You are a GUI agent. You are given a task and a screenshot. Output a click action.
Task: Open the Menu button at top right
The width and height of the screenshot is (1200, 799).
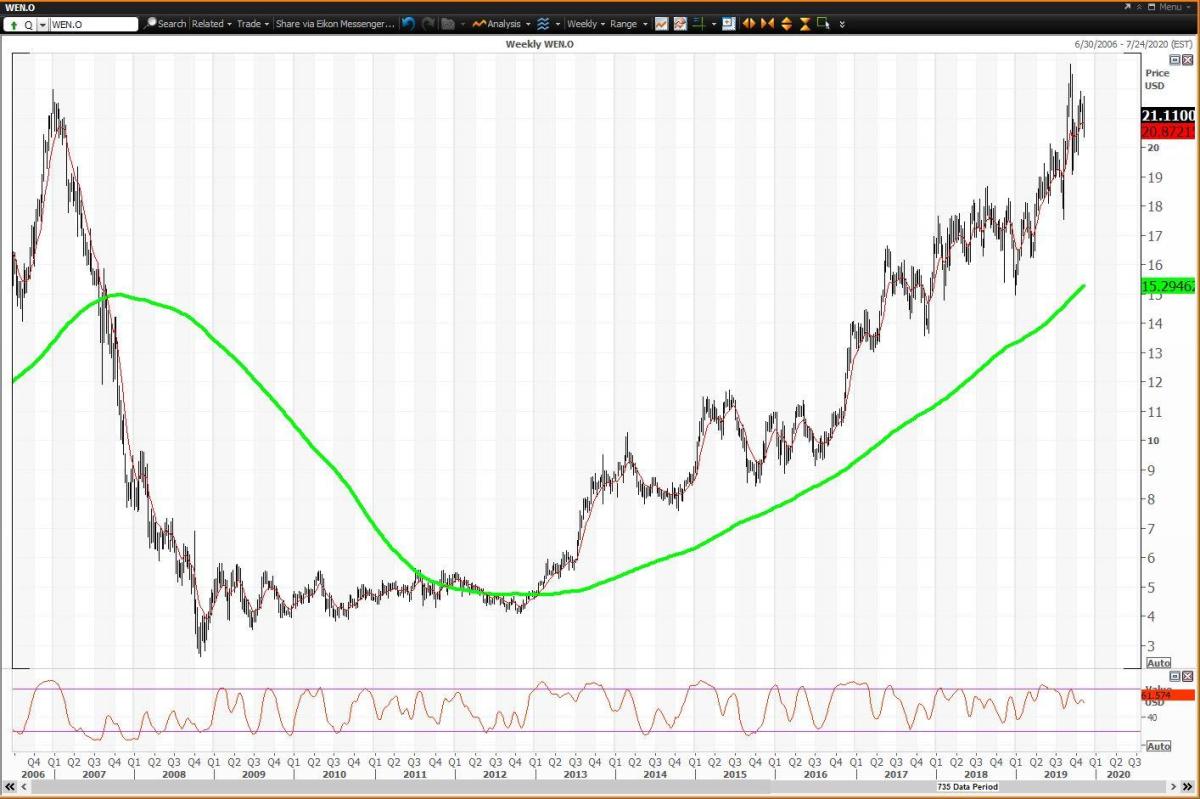[x=1168, y=6]
